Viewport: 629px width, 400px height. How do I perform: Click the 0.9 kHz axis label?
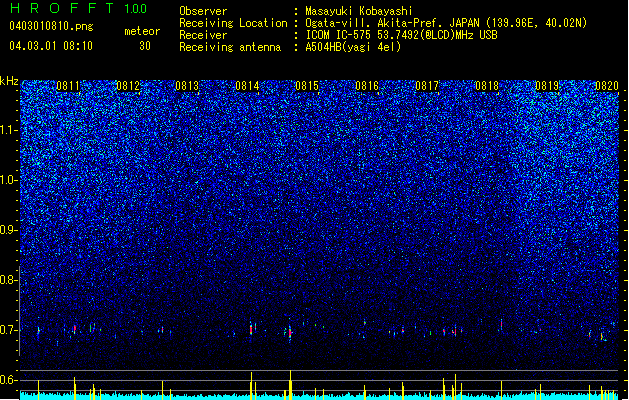[x=9, y=230]
